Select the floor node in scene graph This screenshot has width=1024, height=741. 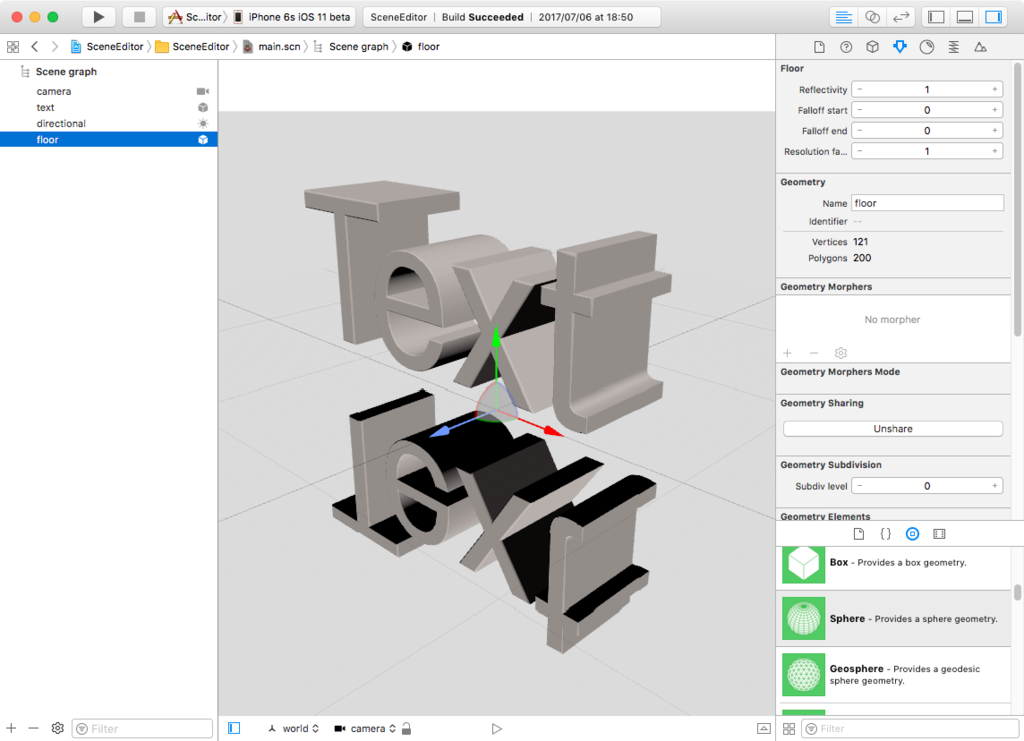click(108, 140)
